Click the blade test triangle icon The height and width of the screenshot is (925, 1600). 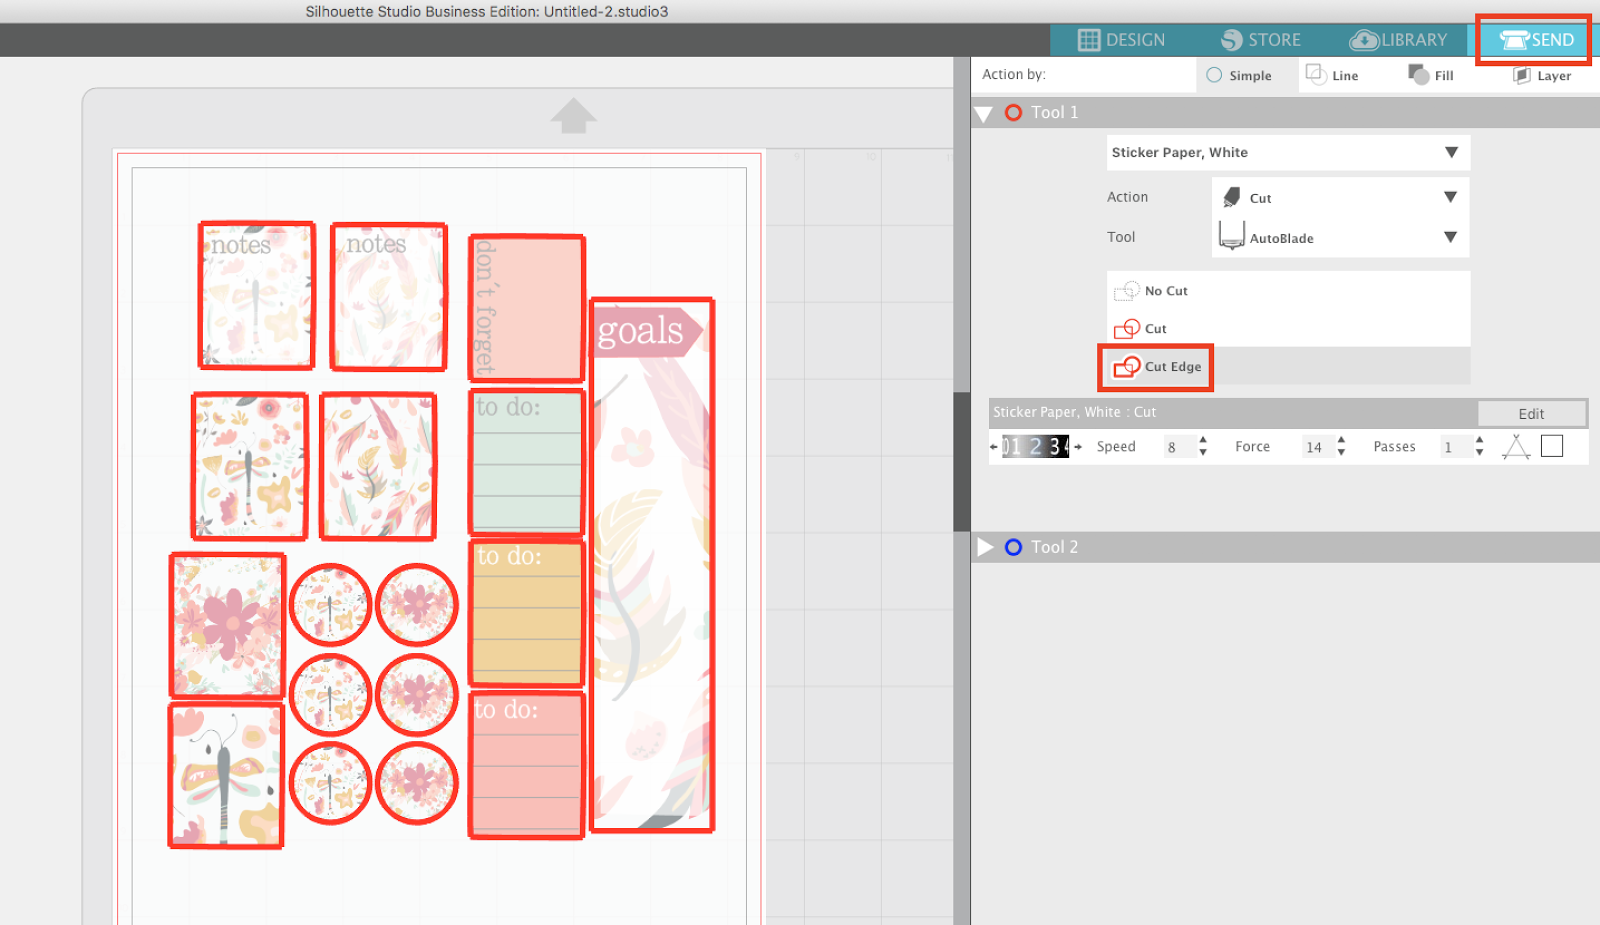coord(1516,446)
